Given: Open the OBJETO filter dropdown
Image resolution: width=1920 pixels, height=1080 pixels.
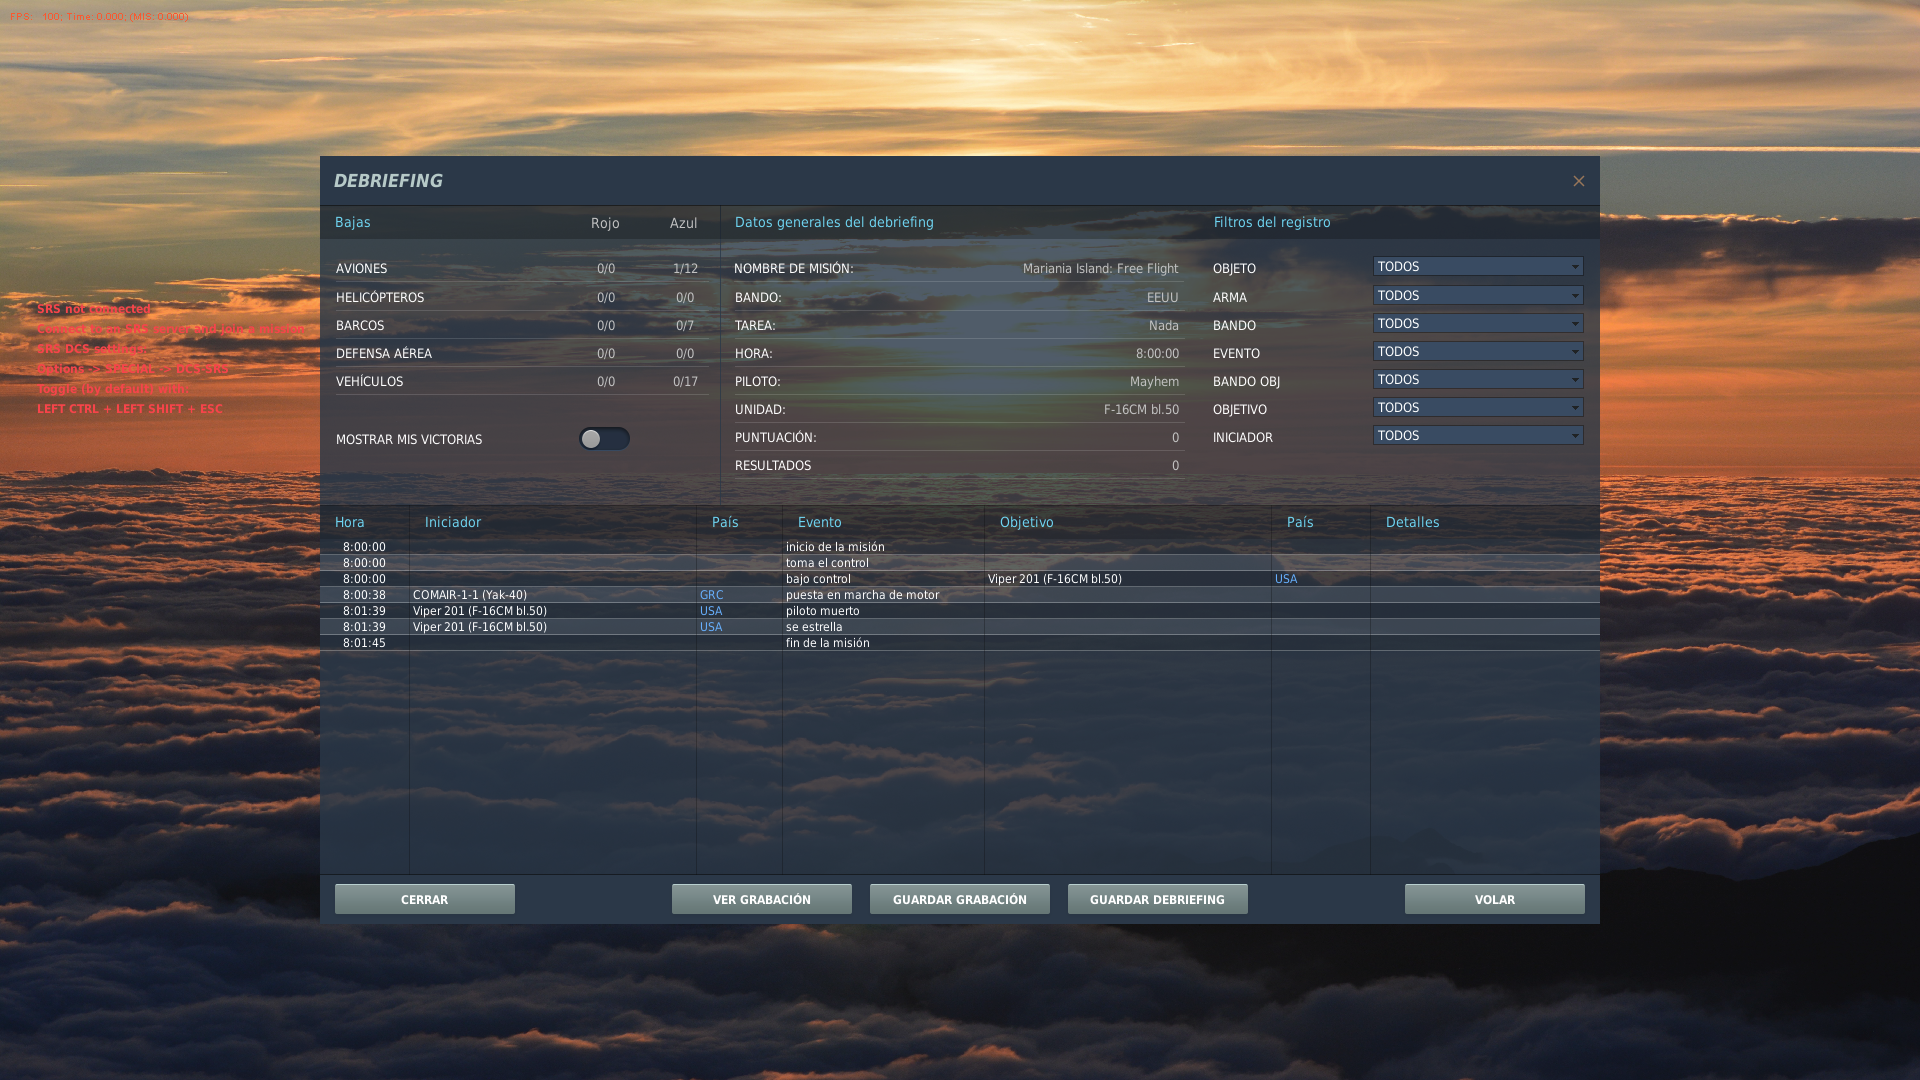Looking at the screenshot, I should pyautogui.click(x=1478, y=267).
